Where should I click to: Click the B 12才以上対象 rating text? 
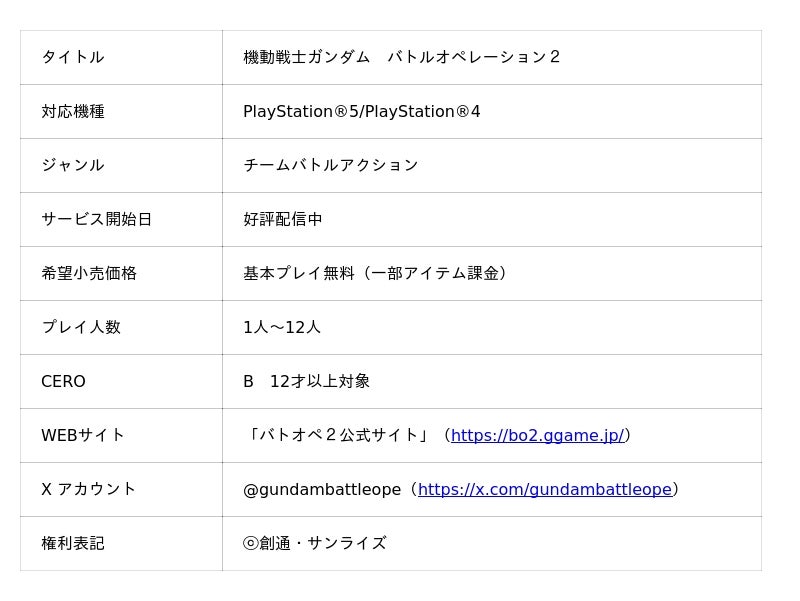tap(306, 381)
